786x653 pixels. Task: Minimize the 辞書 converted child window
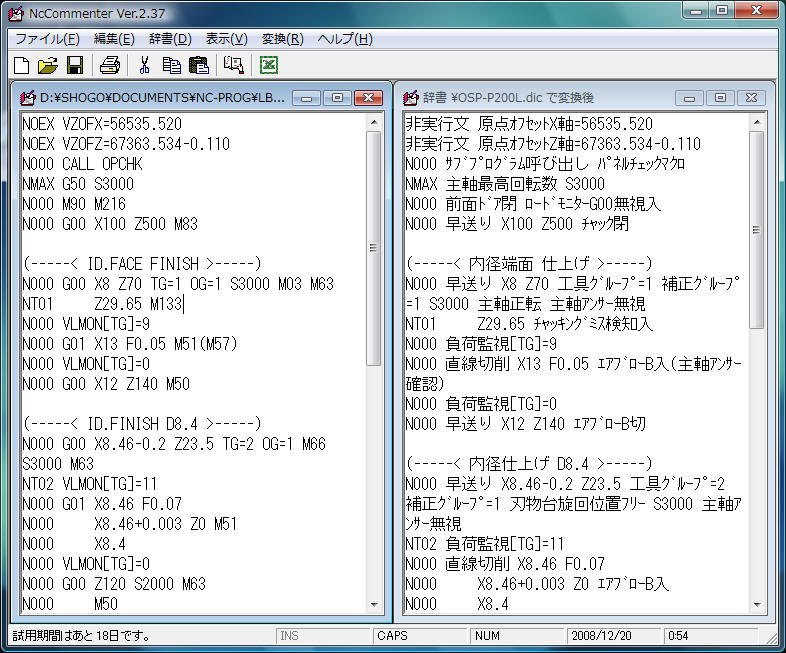tap(689, 98)
